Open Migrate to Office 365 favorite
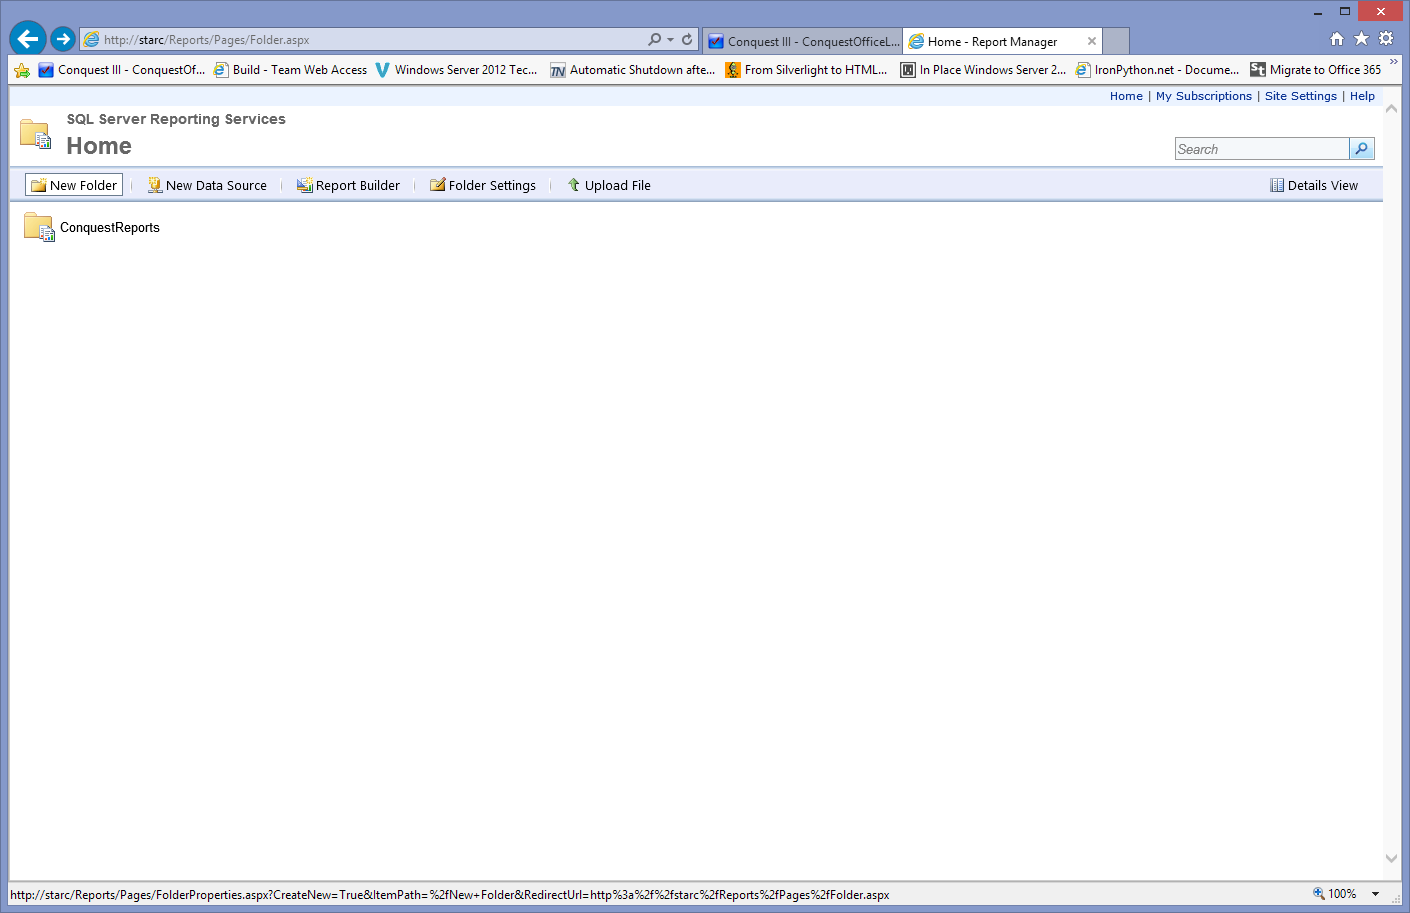This screenshot has height=913, width=1410. click(x=1316, y=70)
